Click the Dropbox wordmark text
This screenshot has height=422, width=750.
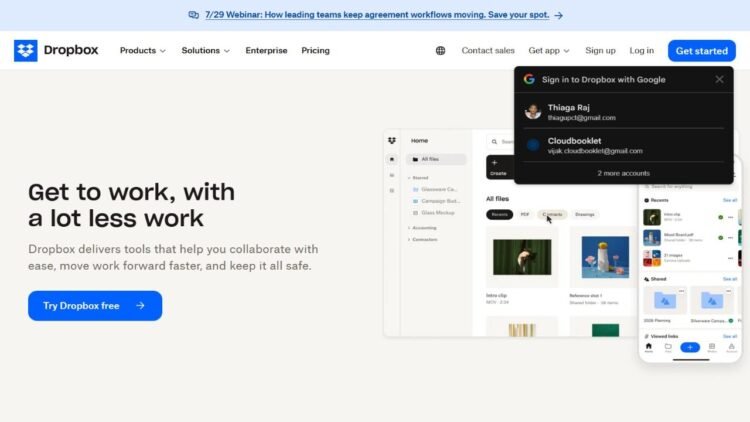pyautogui.click(x=71, y=50)
